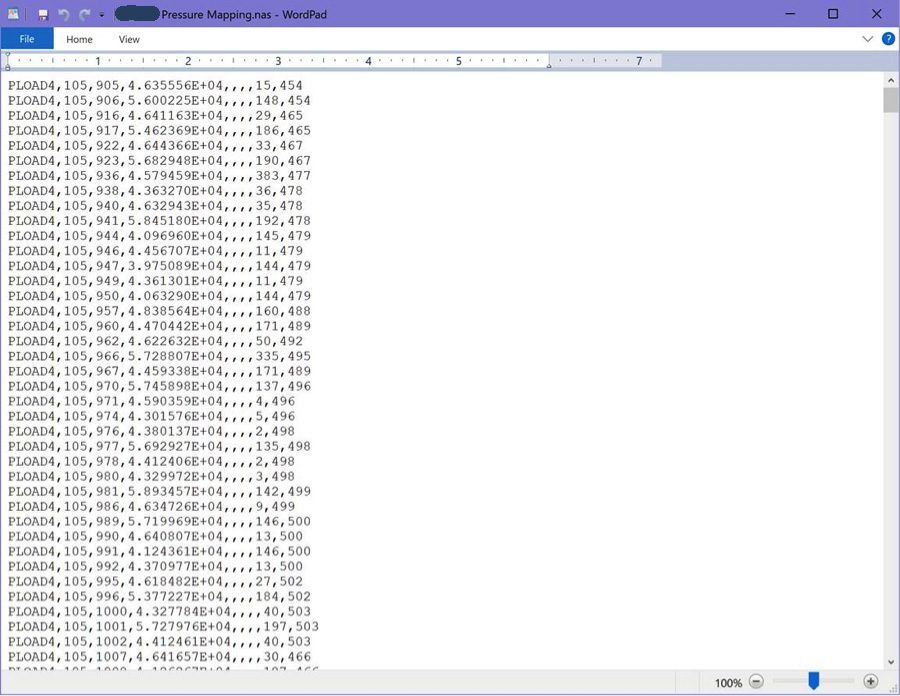
Task: Click line PLOAD4,105,950,4.063290E+04
Action: coord(159,296)
